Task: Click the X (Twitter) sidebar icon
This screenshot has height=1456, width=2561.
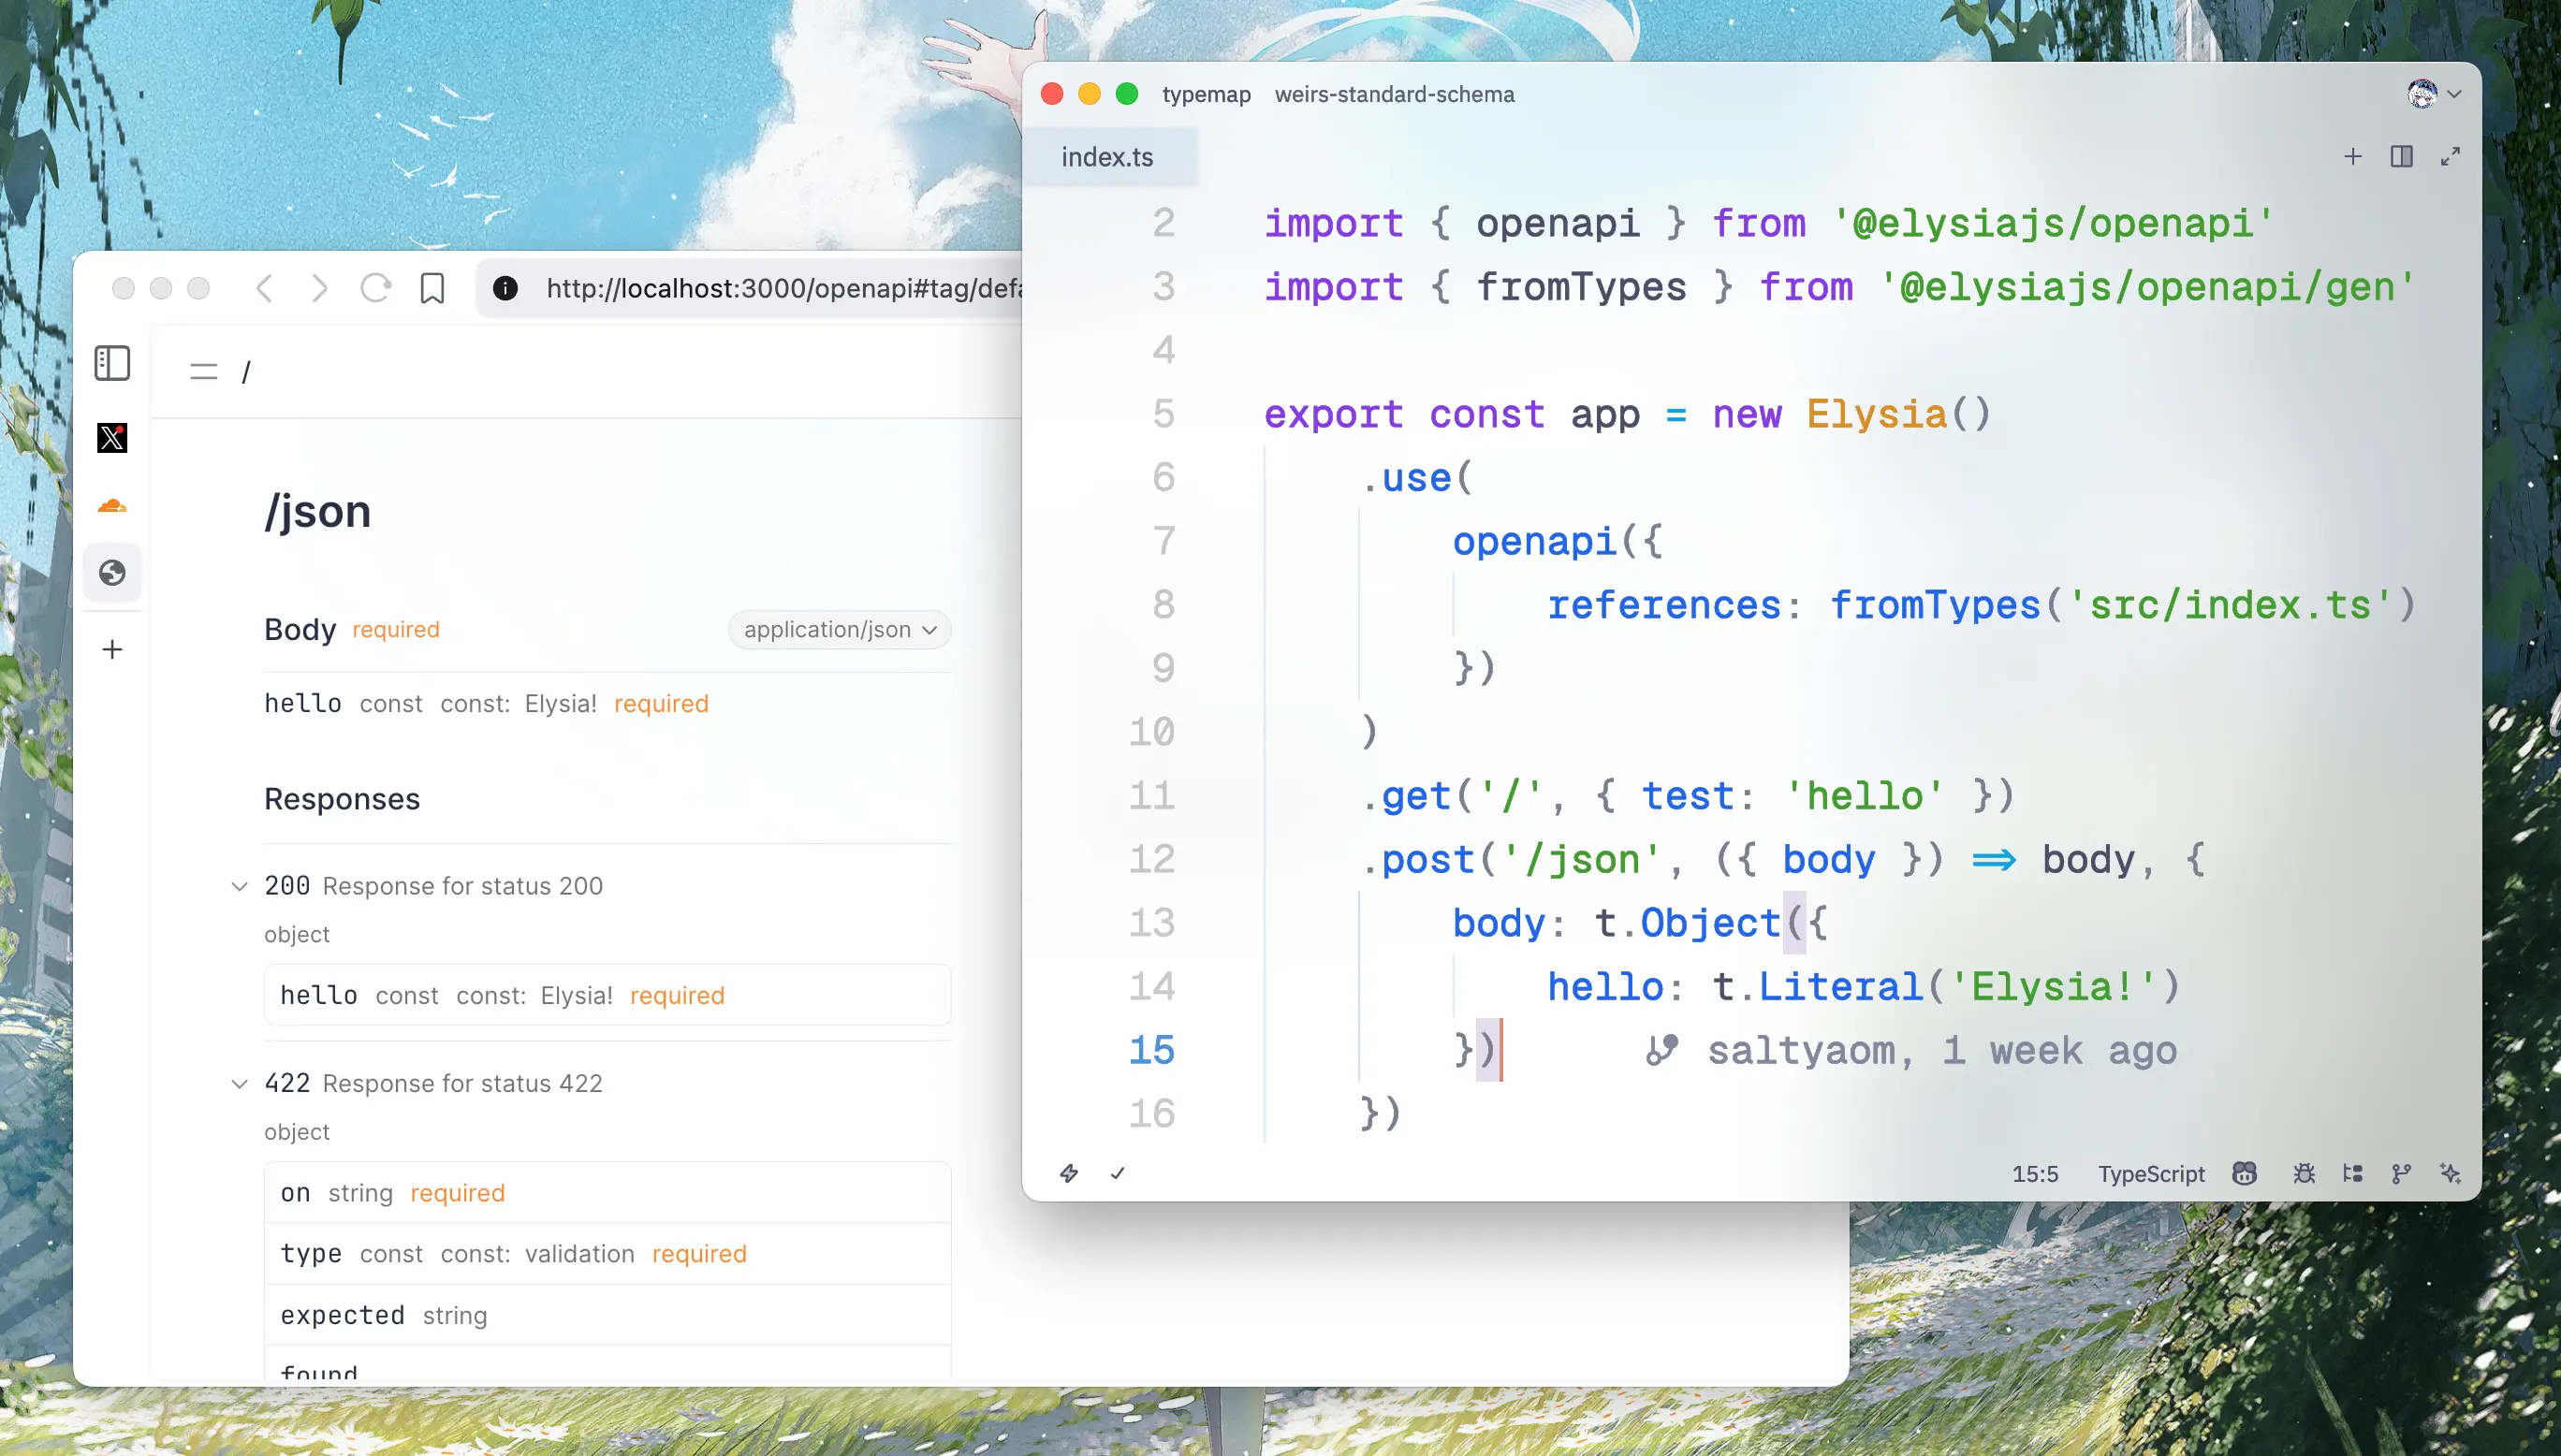Action: coord(112,437)
